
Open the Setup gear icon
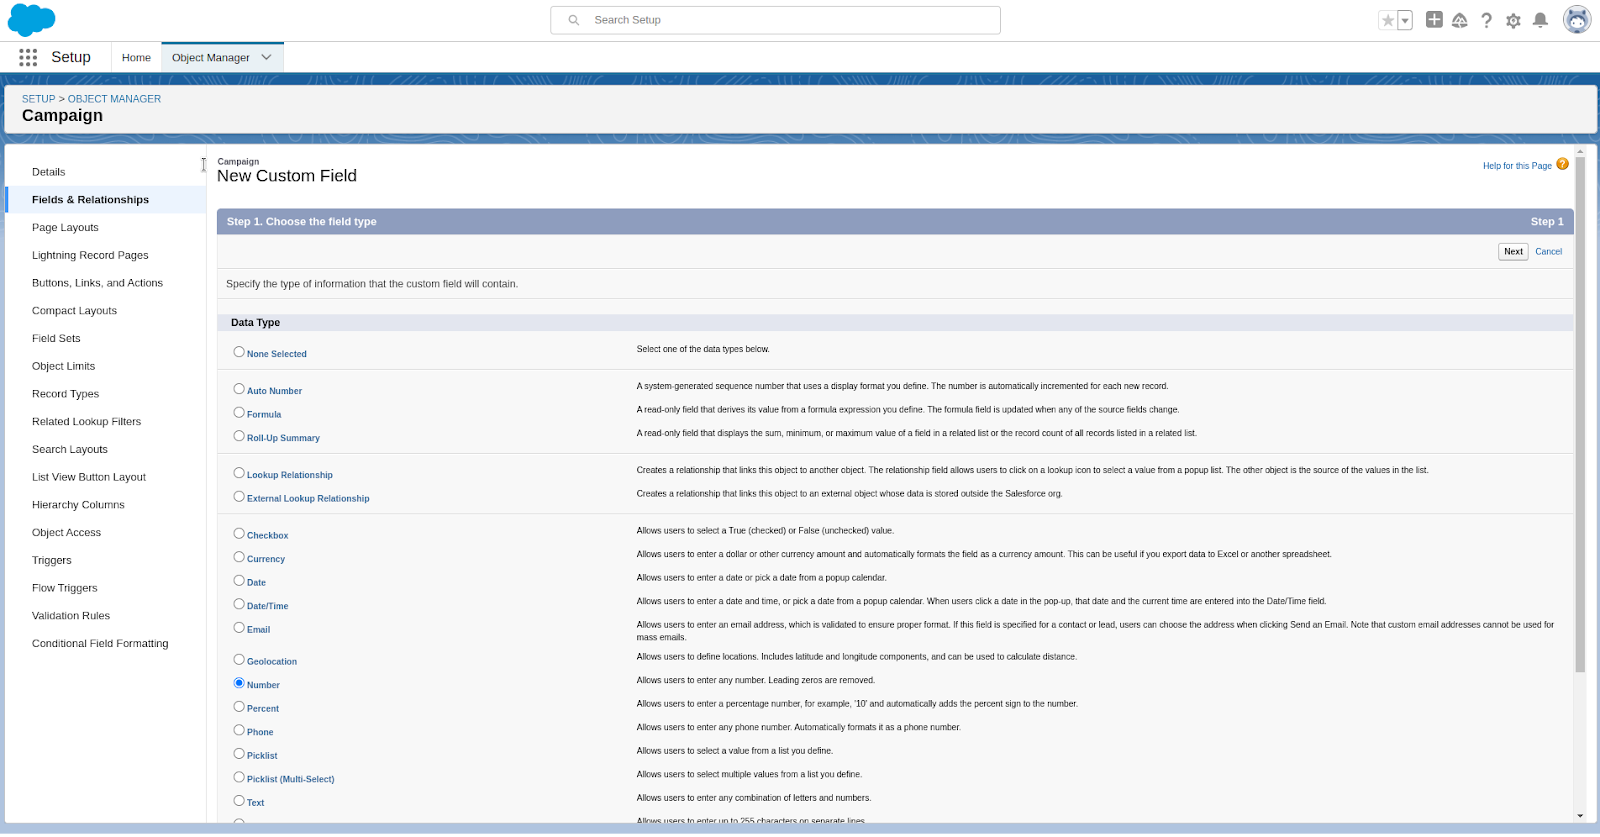click(x=1513, y=20)
